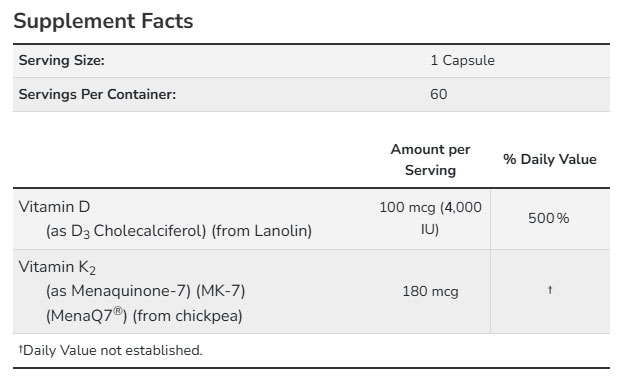Click the Amount per Serving column header
Viewport: 622px width, 379px height.
tap(430, 160)
